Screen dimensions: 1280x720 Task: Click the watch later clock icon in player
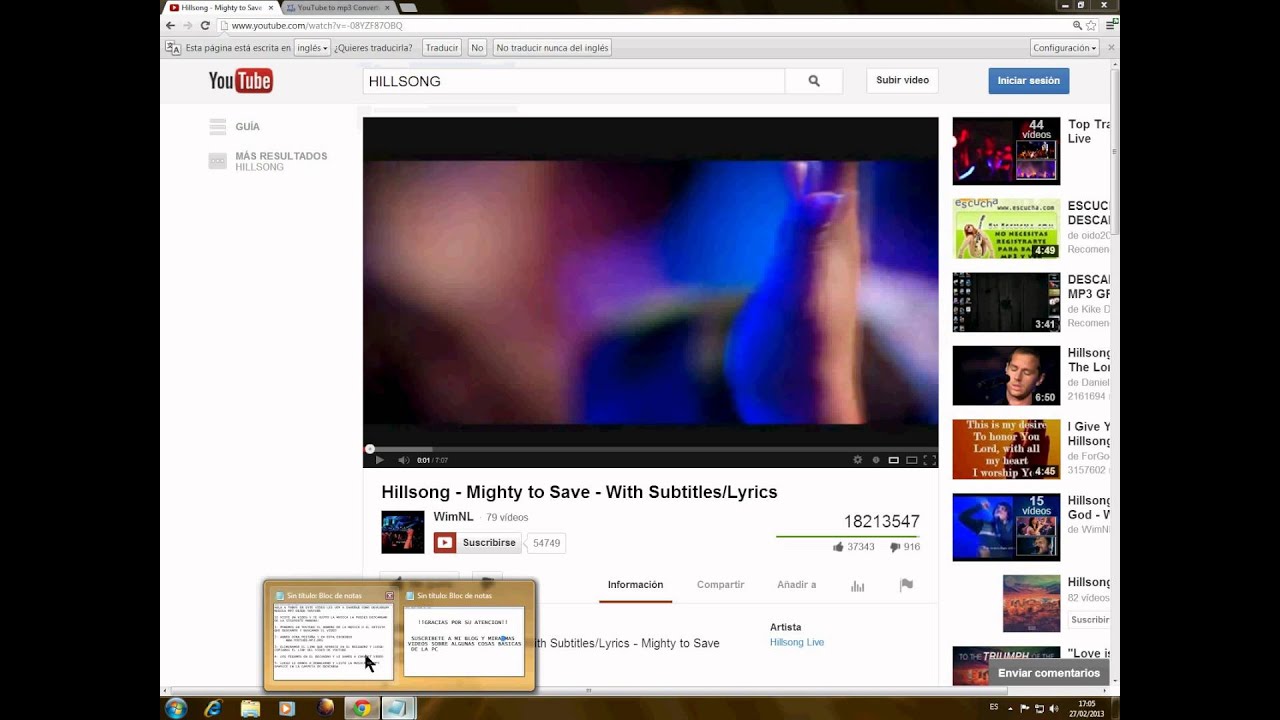876,460
